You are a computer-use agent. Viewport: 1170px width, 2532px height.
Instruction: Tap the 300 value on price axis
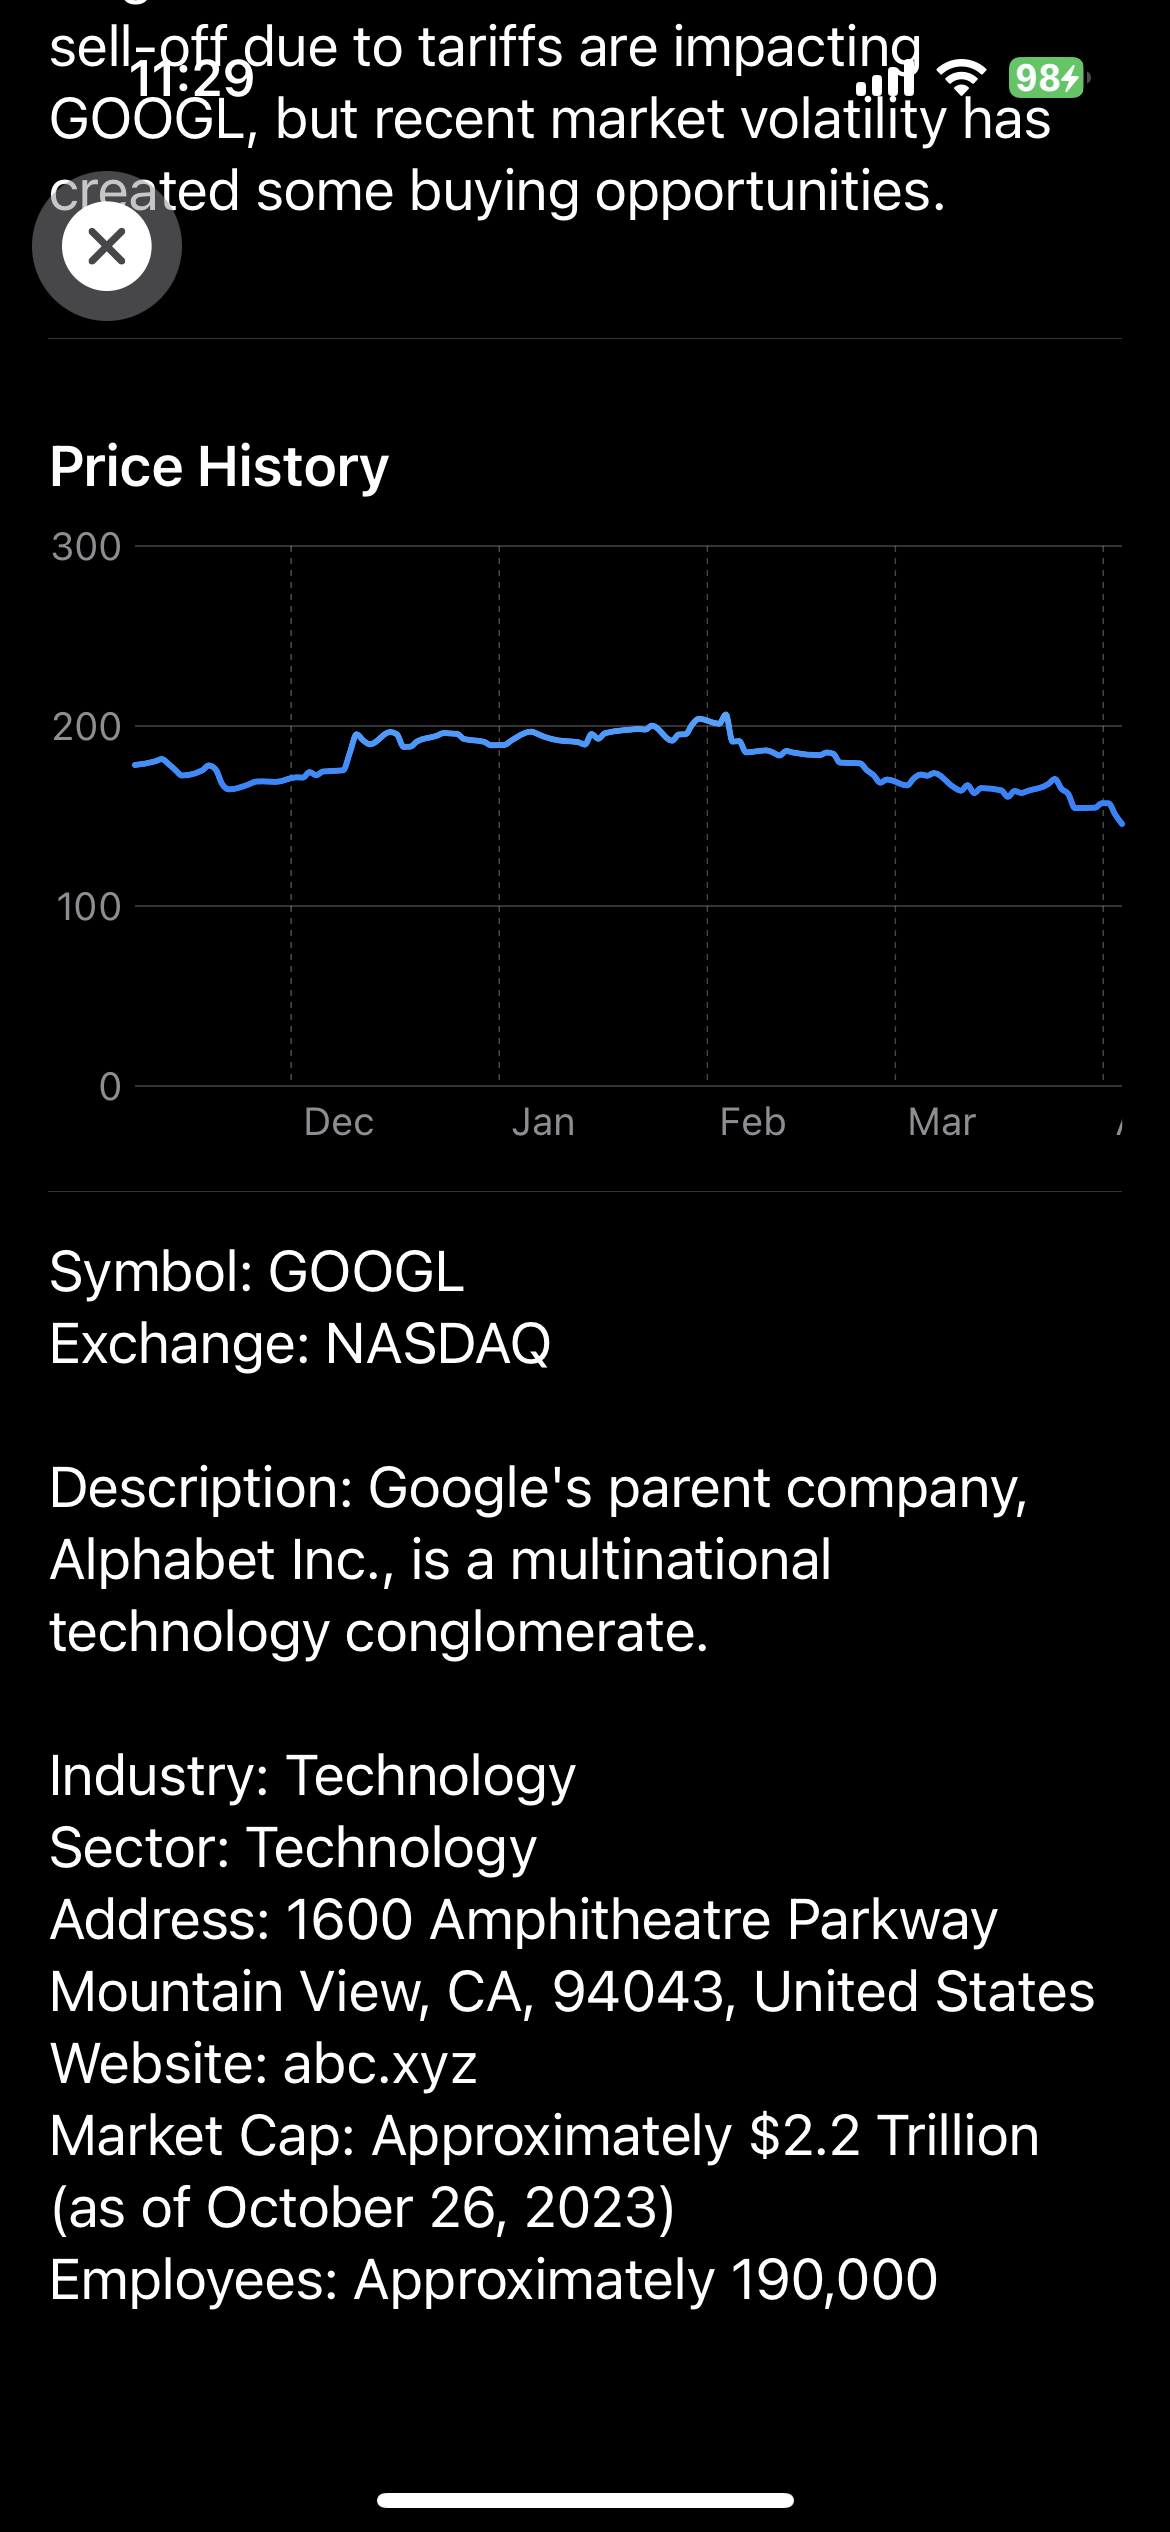pyautogui.click(x=86, y=547)
